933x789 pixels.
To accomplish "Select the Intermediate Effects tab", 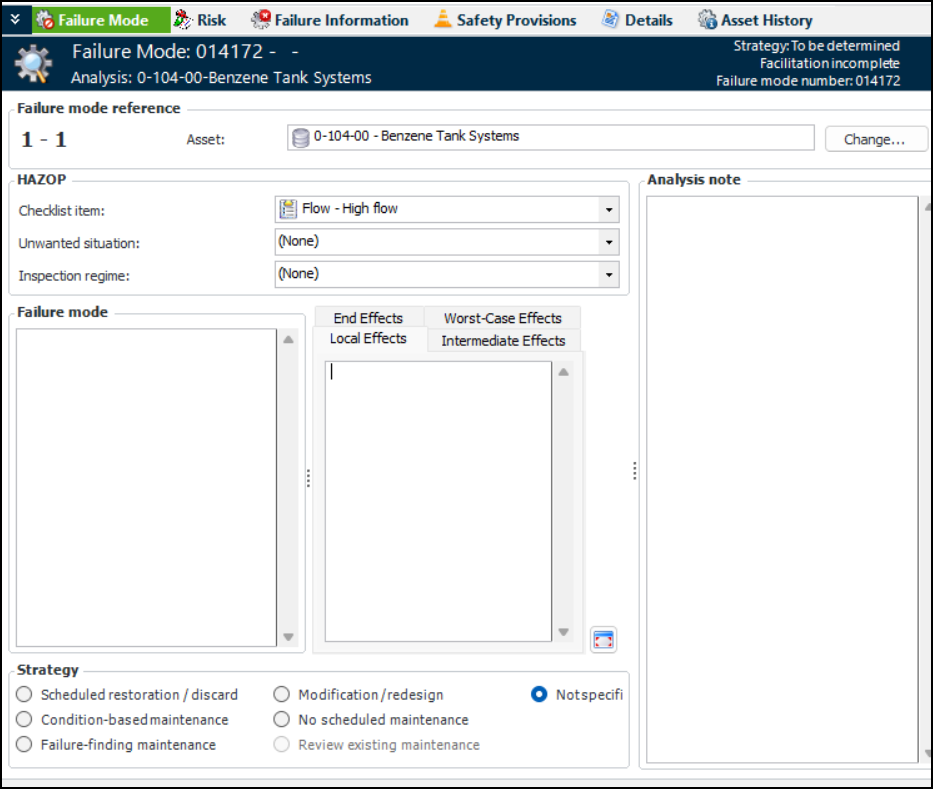I will point(503,341).
